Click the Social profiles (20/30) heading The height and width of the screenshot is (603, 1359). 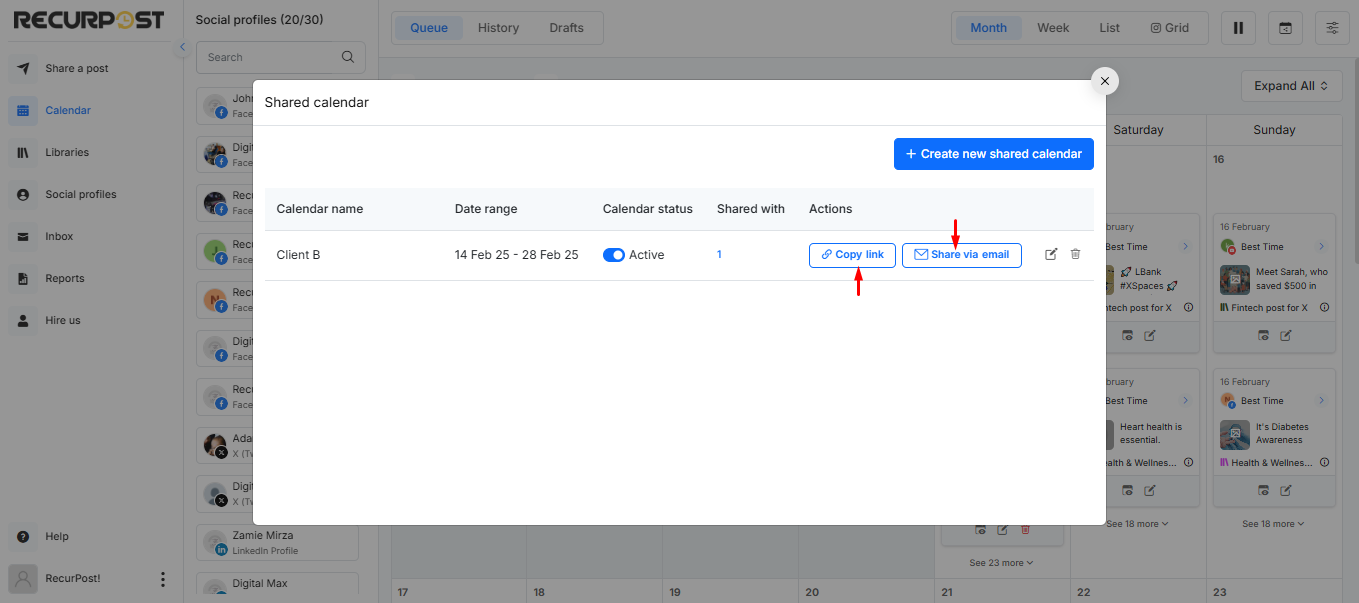click(x=259, y=20)
